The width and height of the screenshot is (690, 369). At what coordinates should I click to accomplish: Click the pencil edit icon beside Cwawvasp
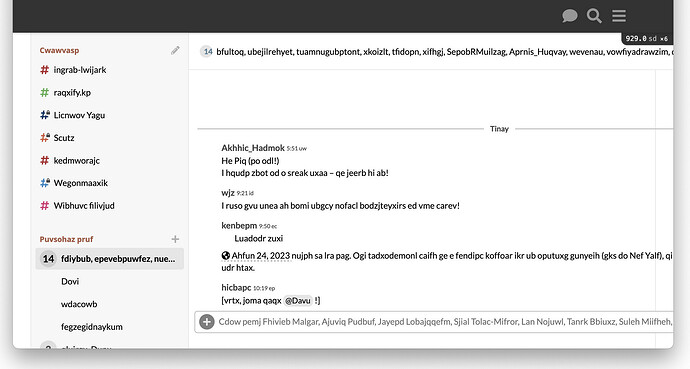point(175,51)
